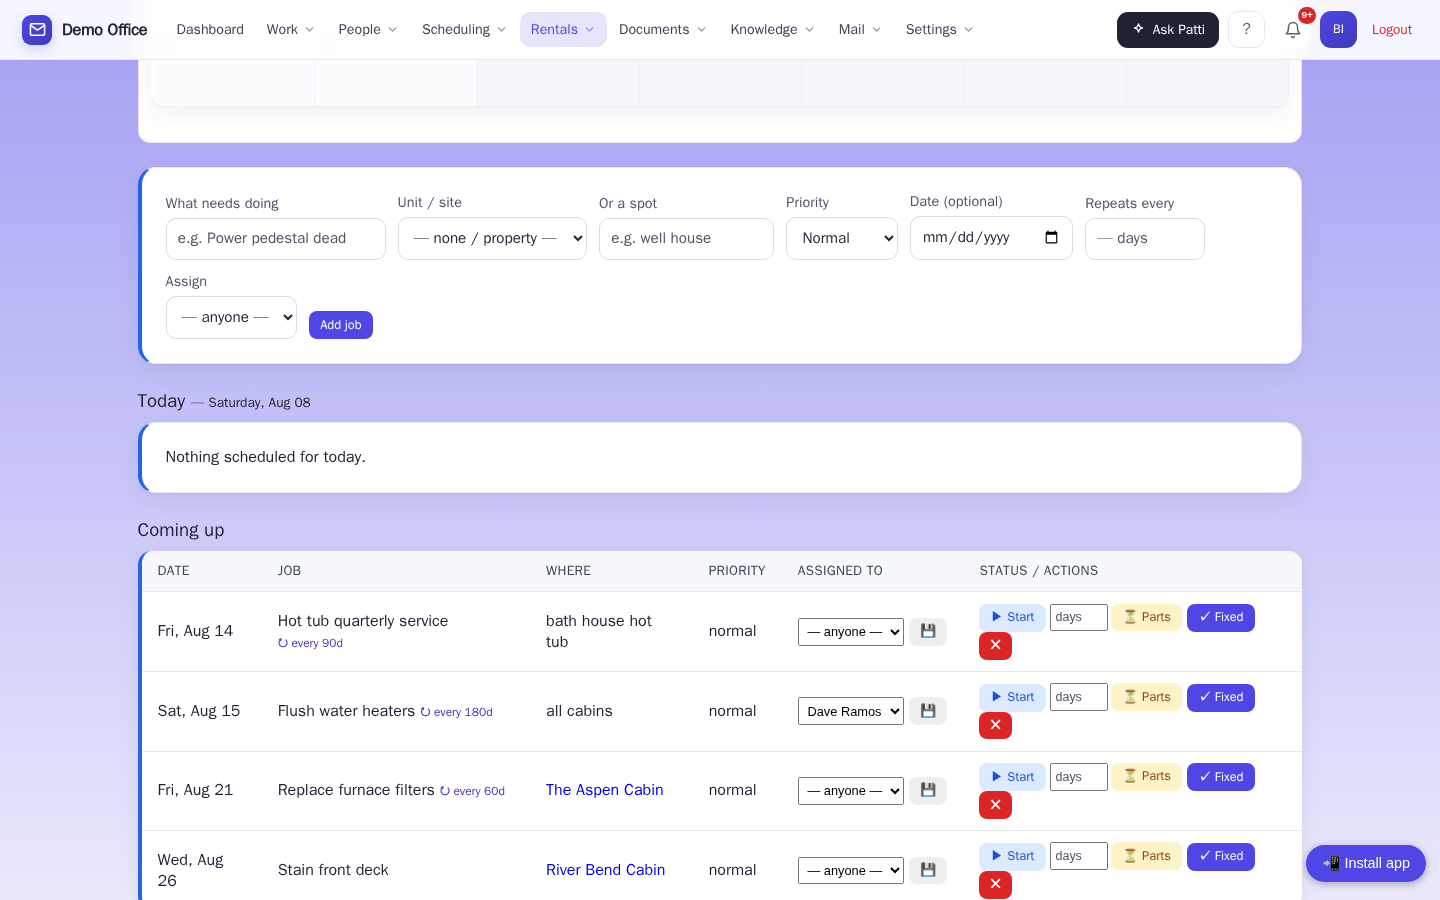Focus days field for Flush water heaters

tap(1079, 697)
